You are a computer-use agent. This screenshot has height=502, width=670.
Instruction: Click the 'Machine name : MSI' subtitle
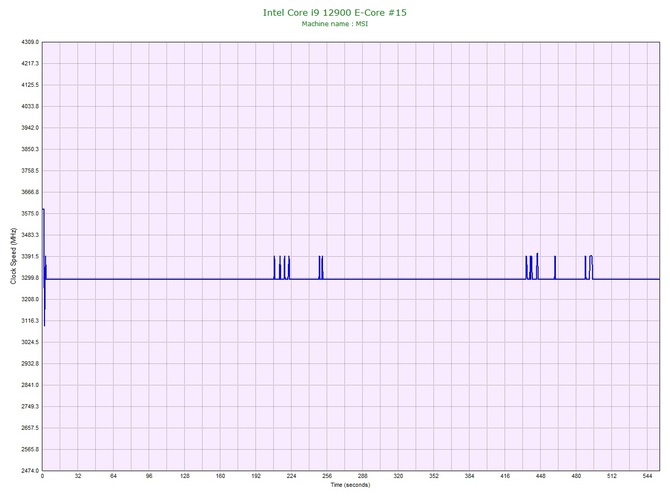pos(335,24)
